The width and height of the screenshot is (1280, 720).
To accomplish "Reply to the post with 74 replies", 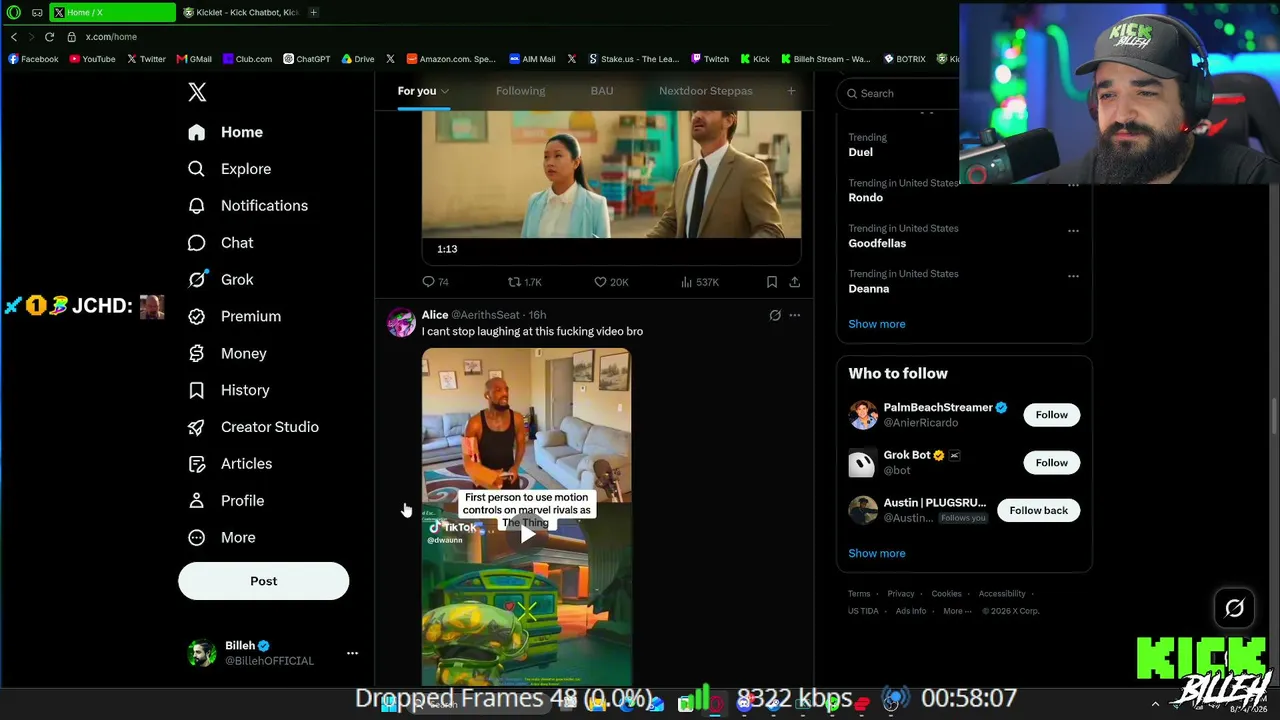I will 435,282.
